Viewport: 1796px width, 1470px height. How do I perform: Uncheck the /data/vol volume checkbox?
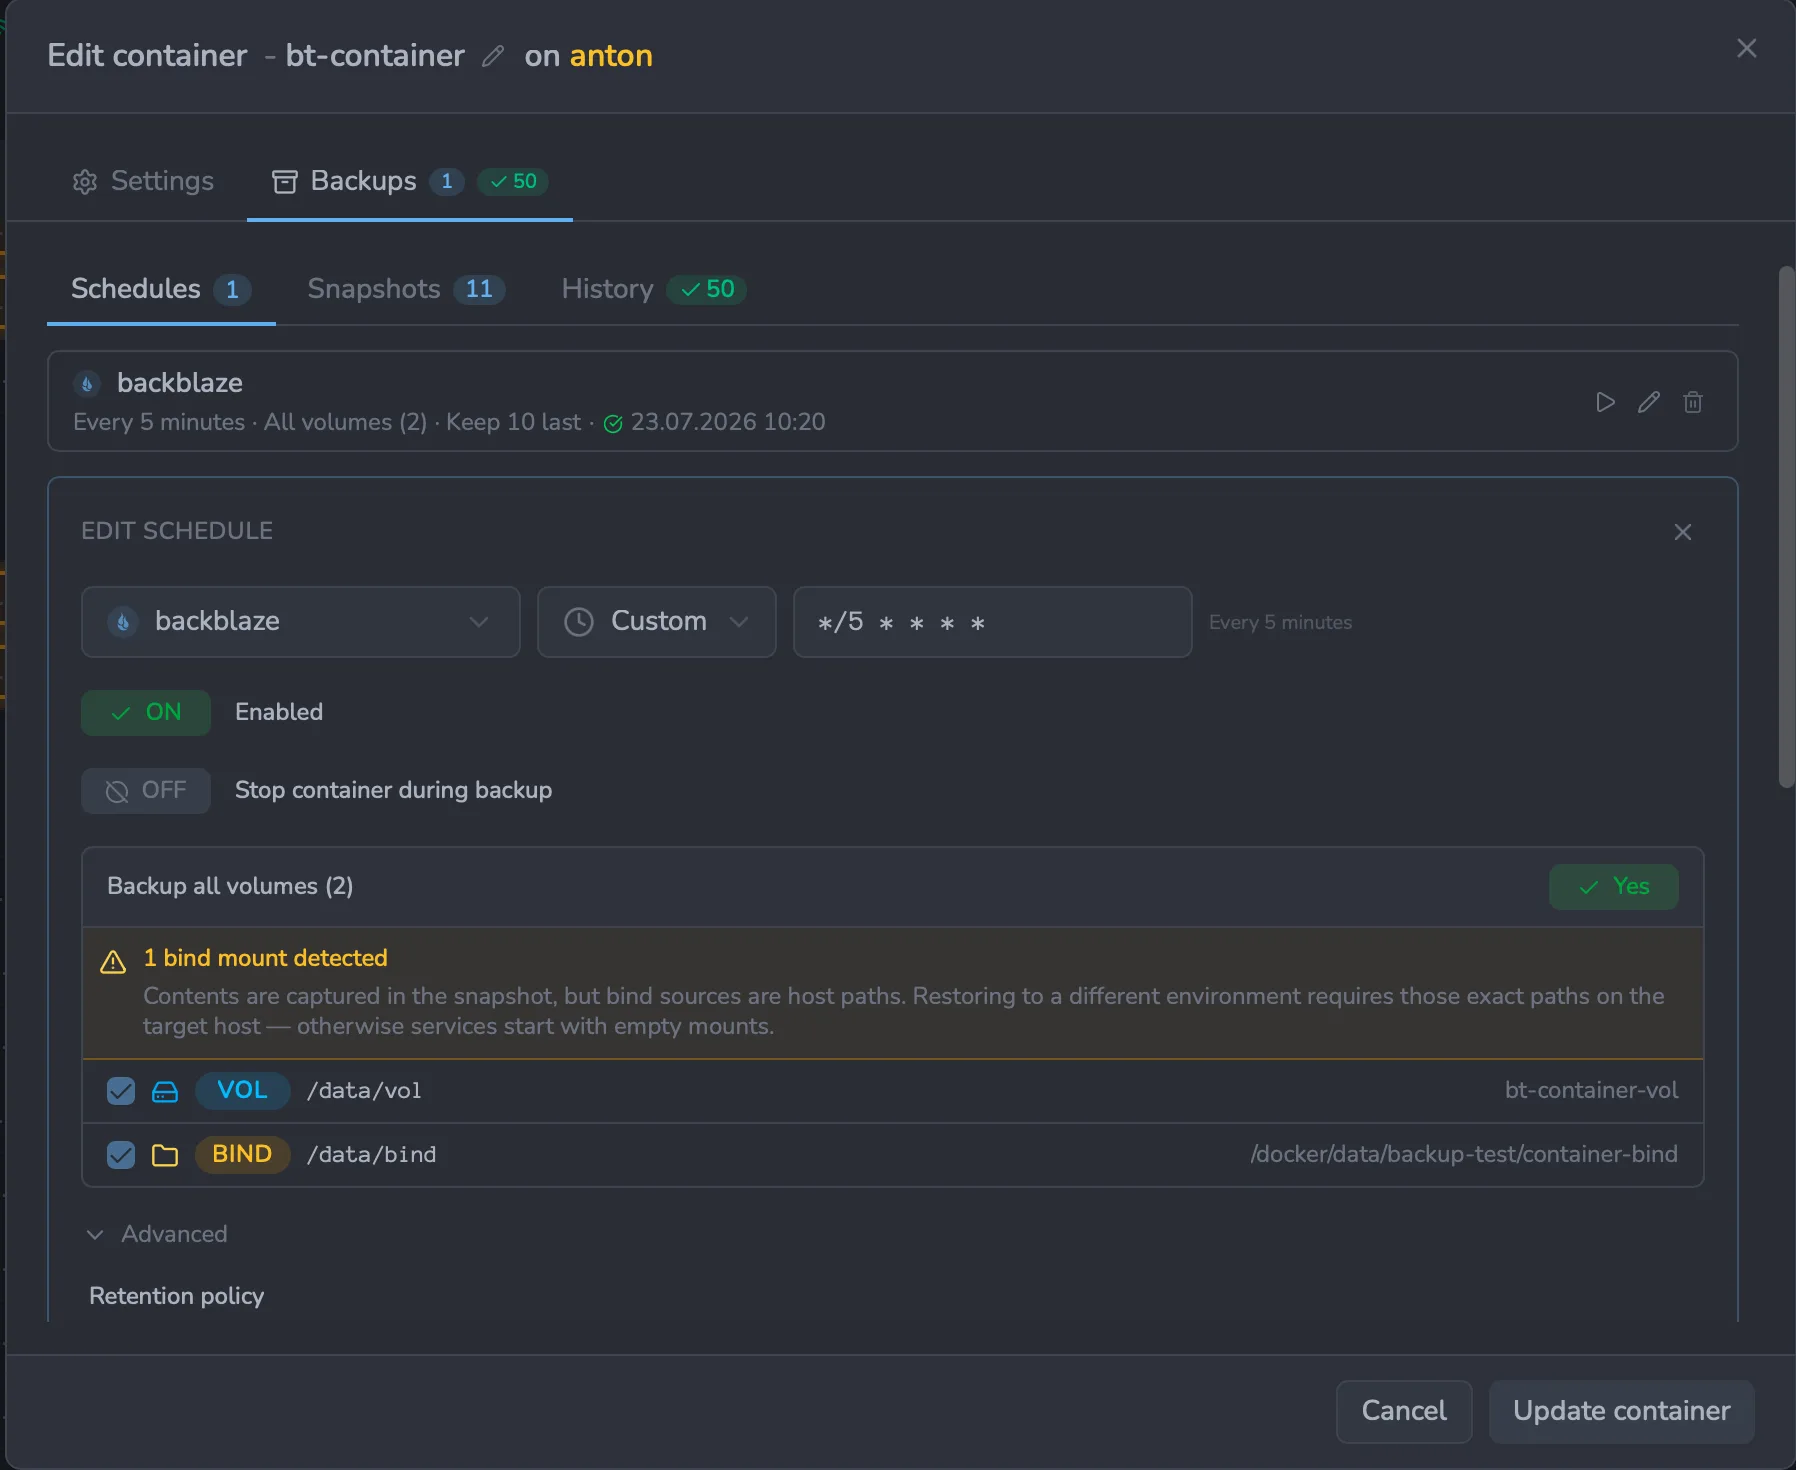coord(121,1091)
